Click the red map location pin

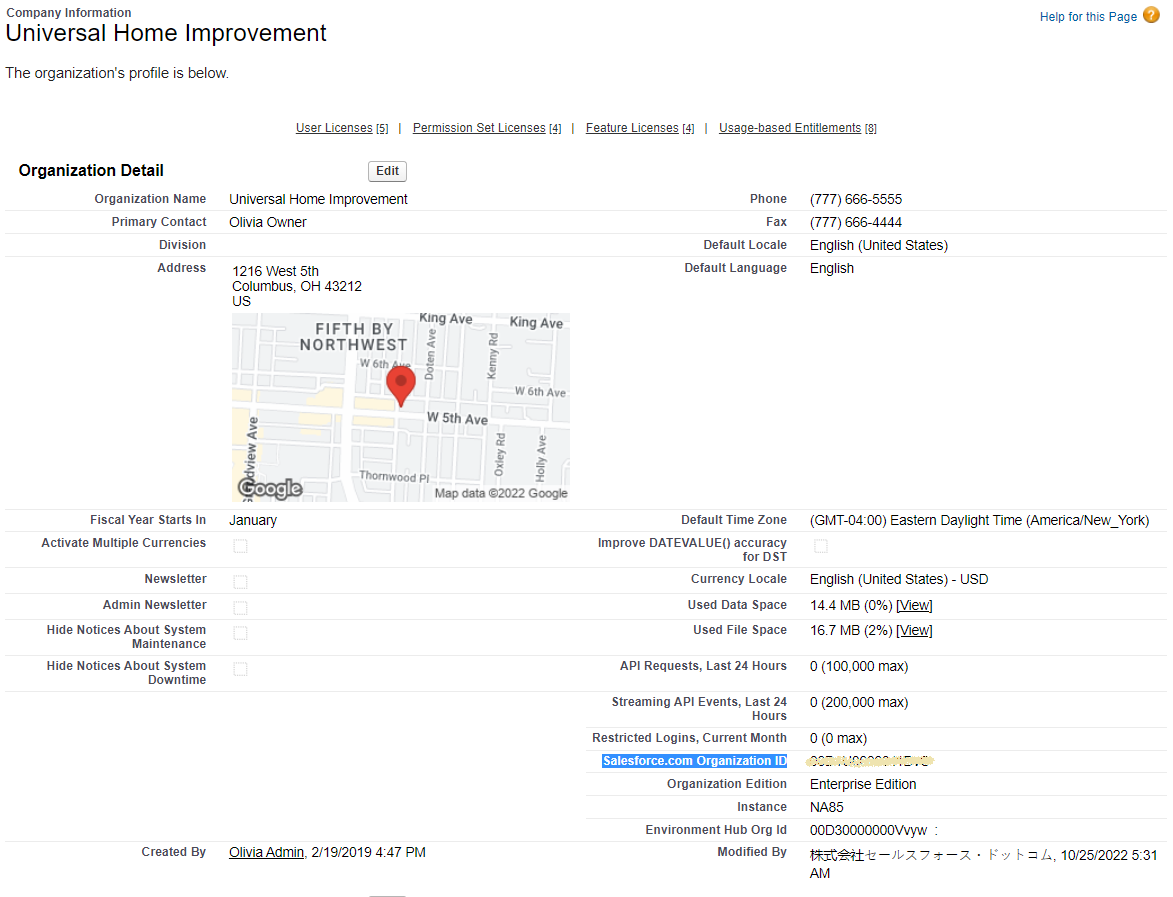point(401,385)
